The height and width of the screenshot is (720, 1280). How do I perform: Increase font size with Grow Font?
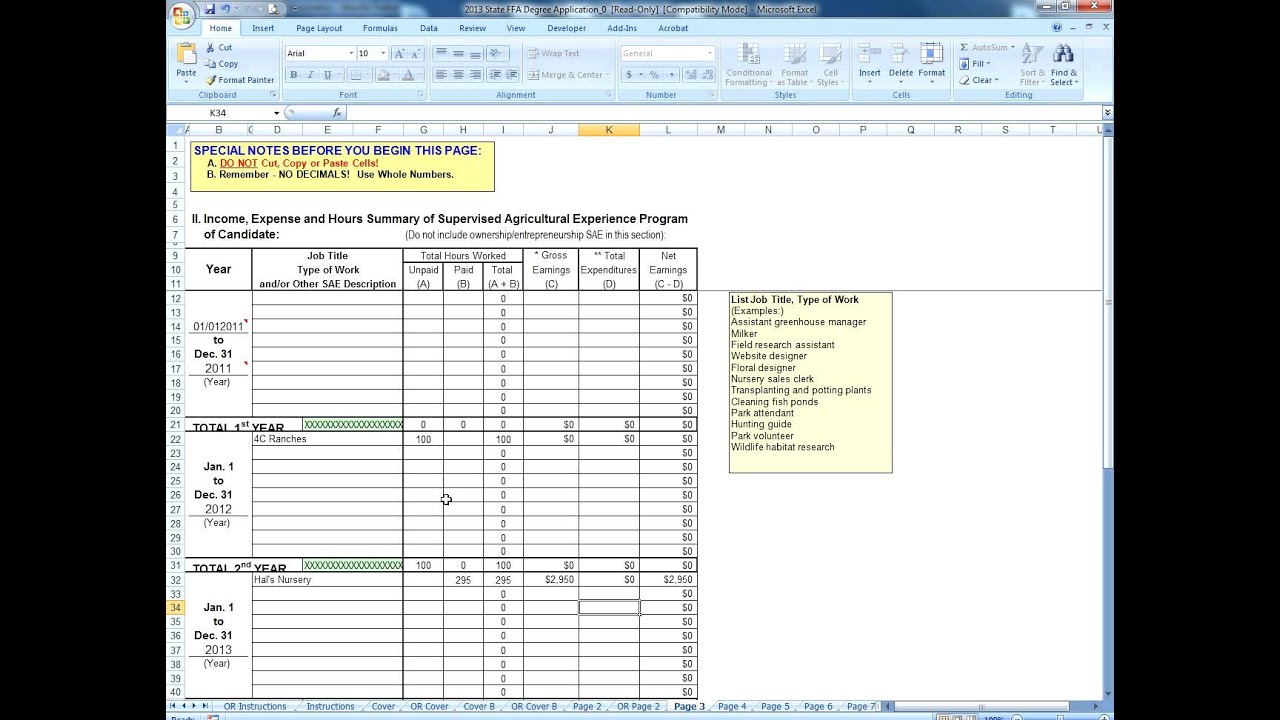click(399, 53)
